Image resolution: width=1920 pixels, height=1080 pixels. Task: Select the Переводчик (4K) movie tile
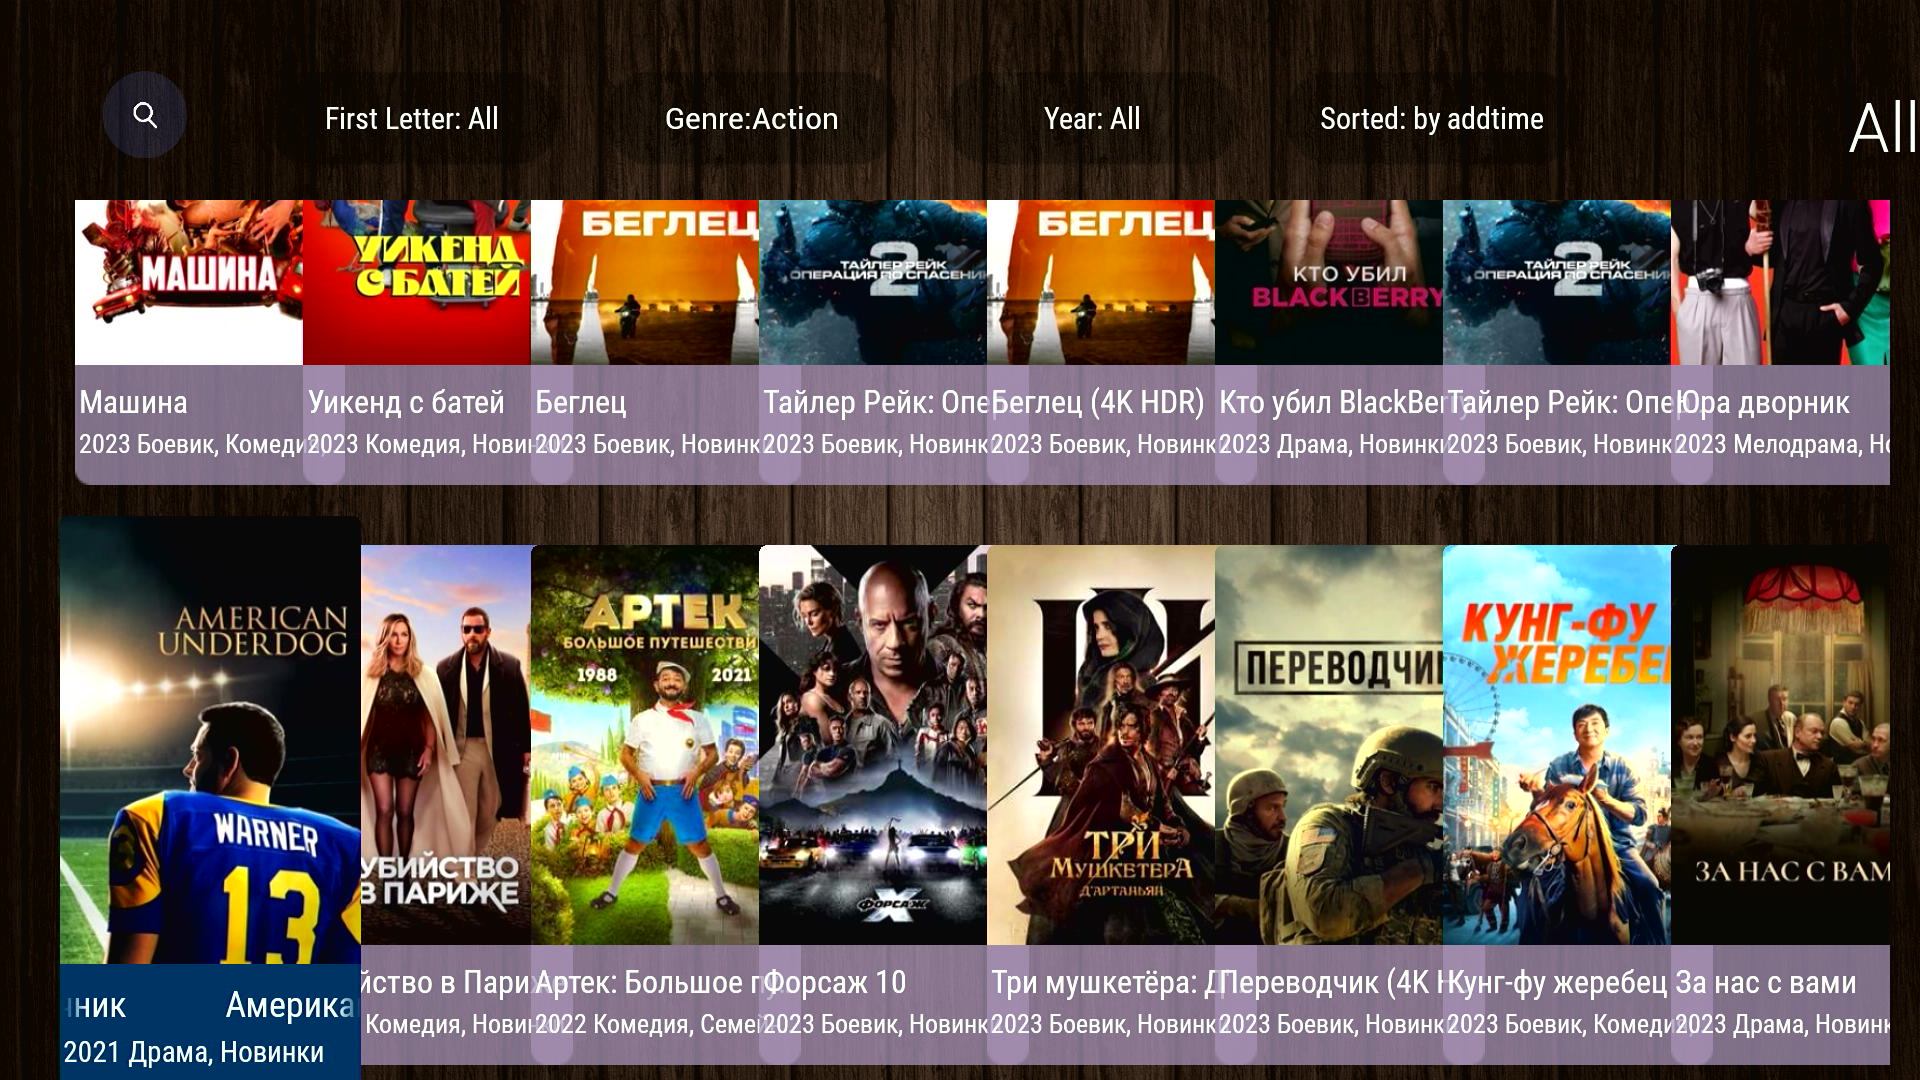1329,804
